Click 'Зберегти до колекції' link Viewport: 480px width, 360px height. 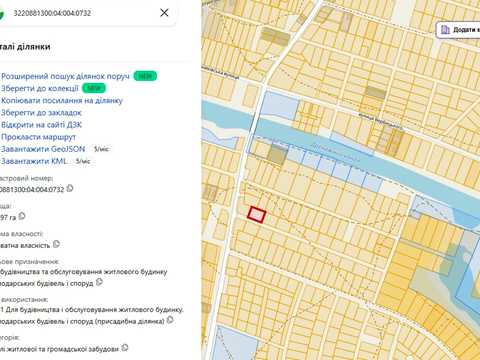[40, 88]
